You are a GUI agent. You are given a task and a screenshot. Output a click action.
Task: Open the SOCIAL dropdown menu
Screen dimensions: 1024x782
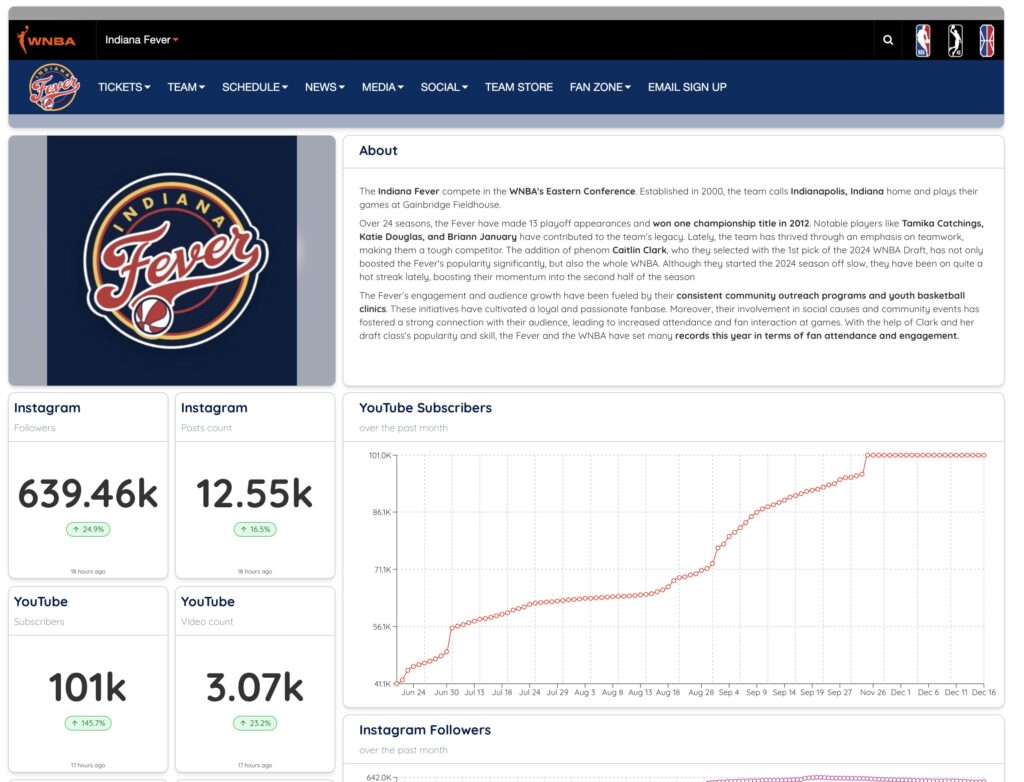coord(443,87)
